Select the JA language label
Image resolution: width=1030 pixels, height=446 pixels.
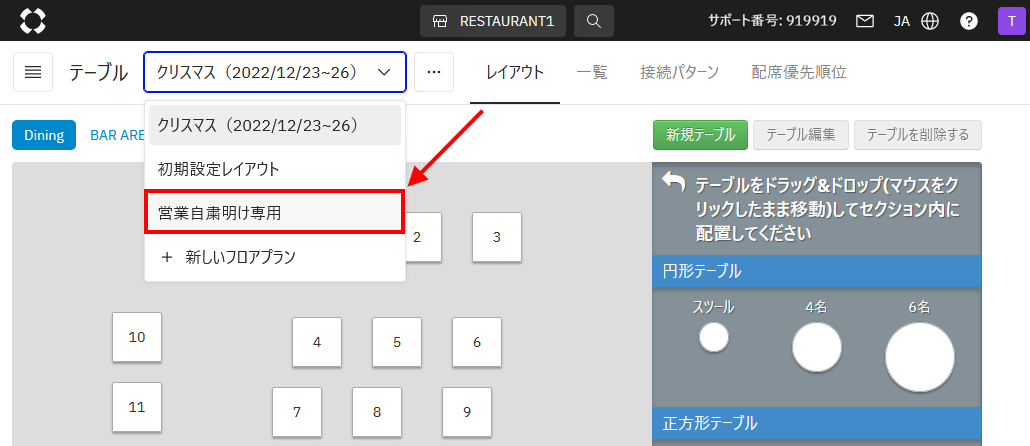pyautogui.click(x=901, y=21)
